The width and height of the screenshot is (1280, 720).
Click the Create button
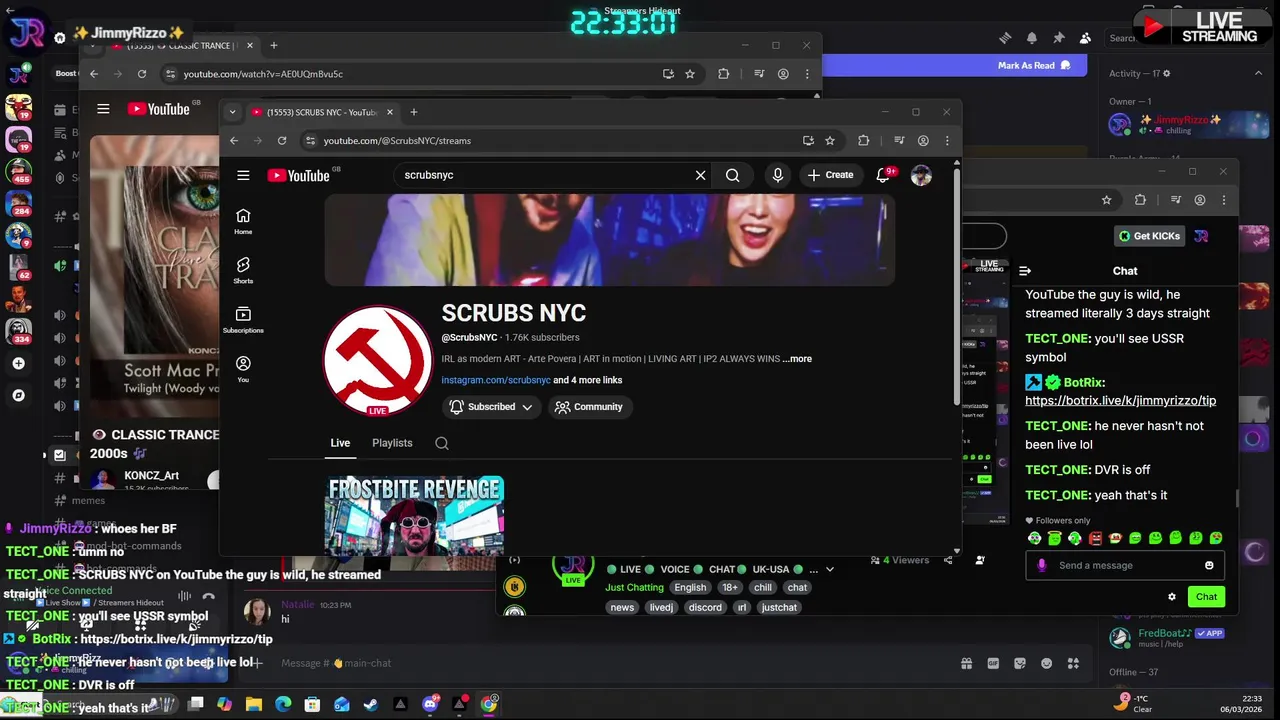click(831, 175)
